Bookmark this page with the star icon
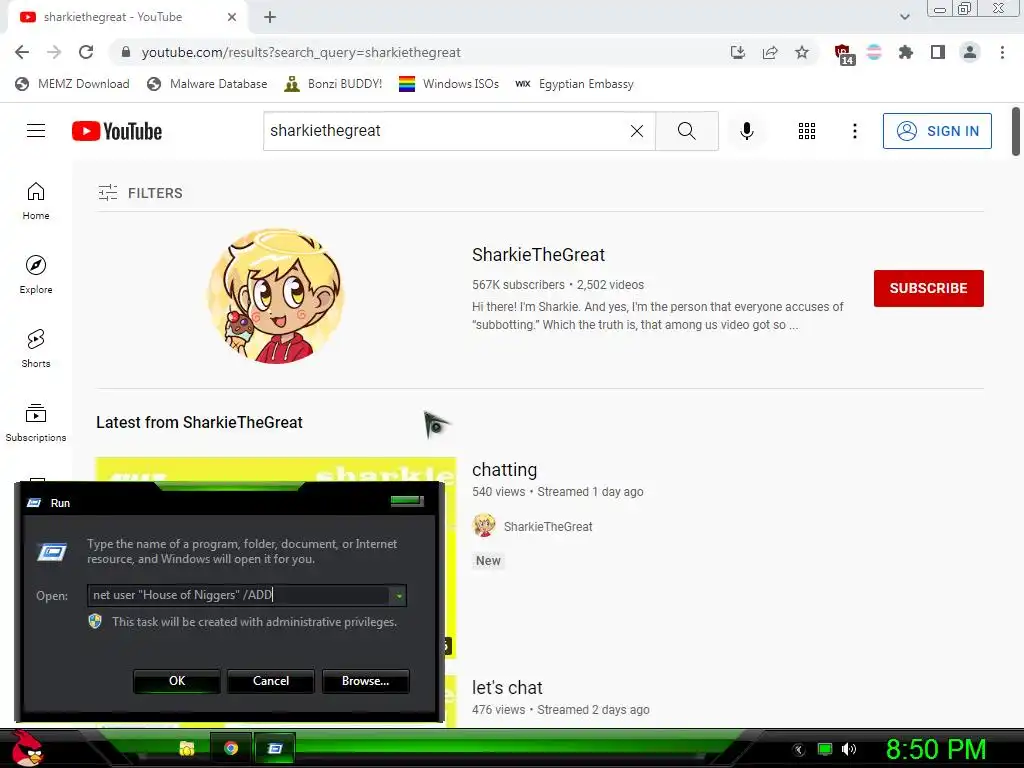1024x768 pixels. [802, 52]
